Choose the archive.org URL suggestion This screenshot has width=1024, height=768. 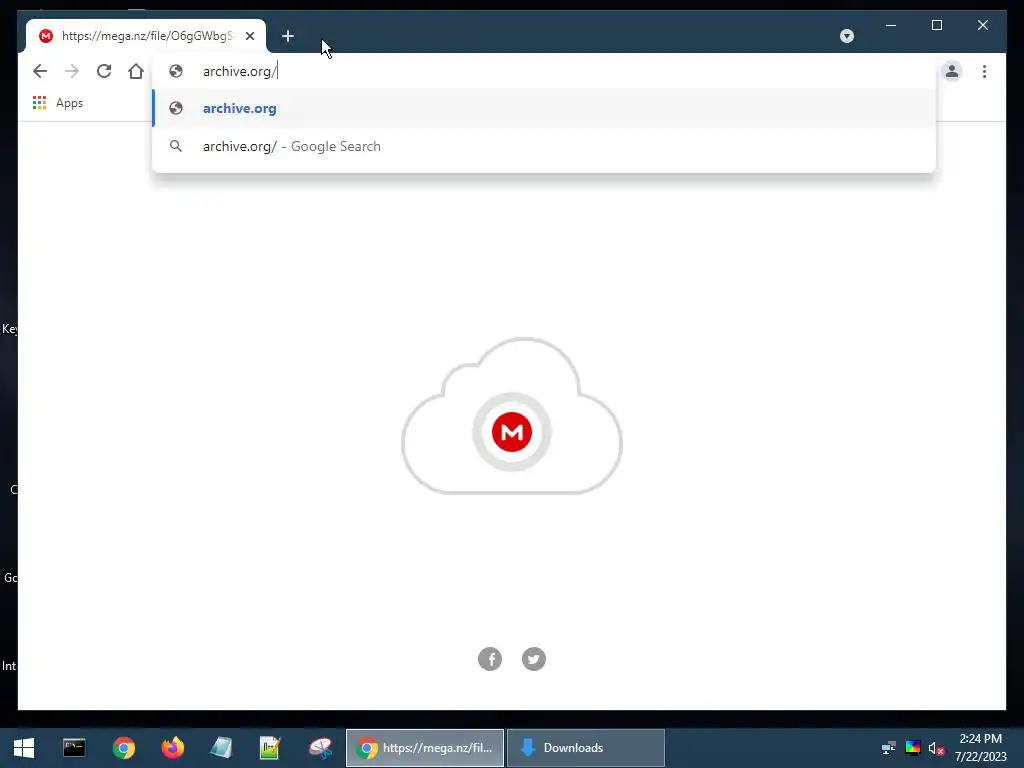544,108
